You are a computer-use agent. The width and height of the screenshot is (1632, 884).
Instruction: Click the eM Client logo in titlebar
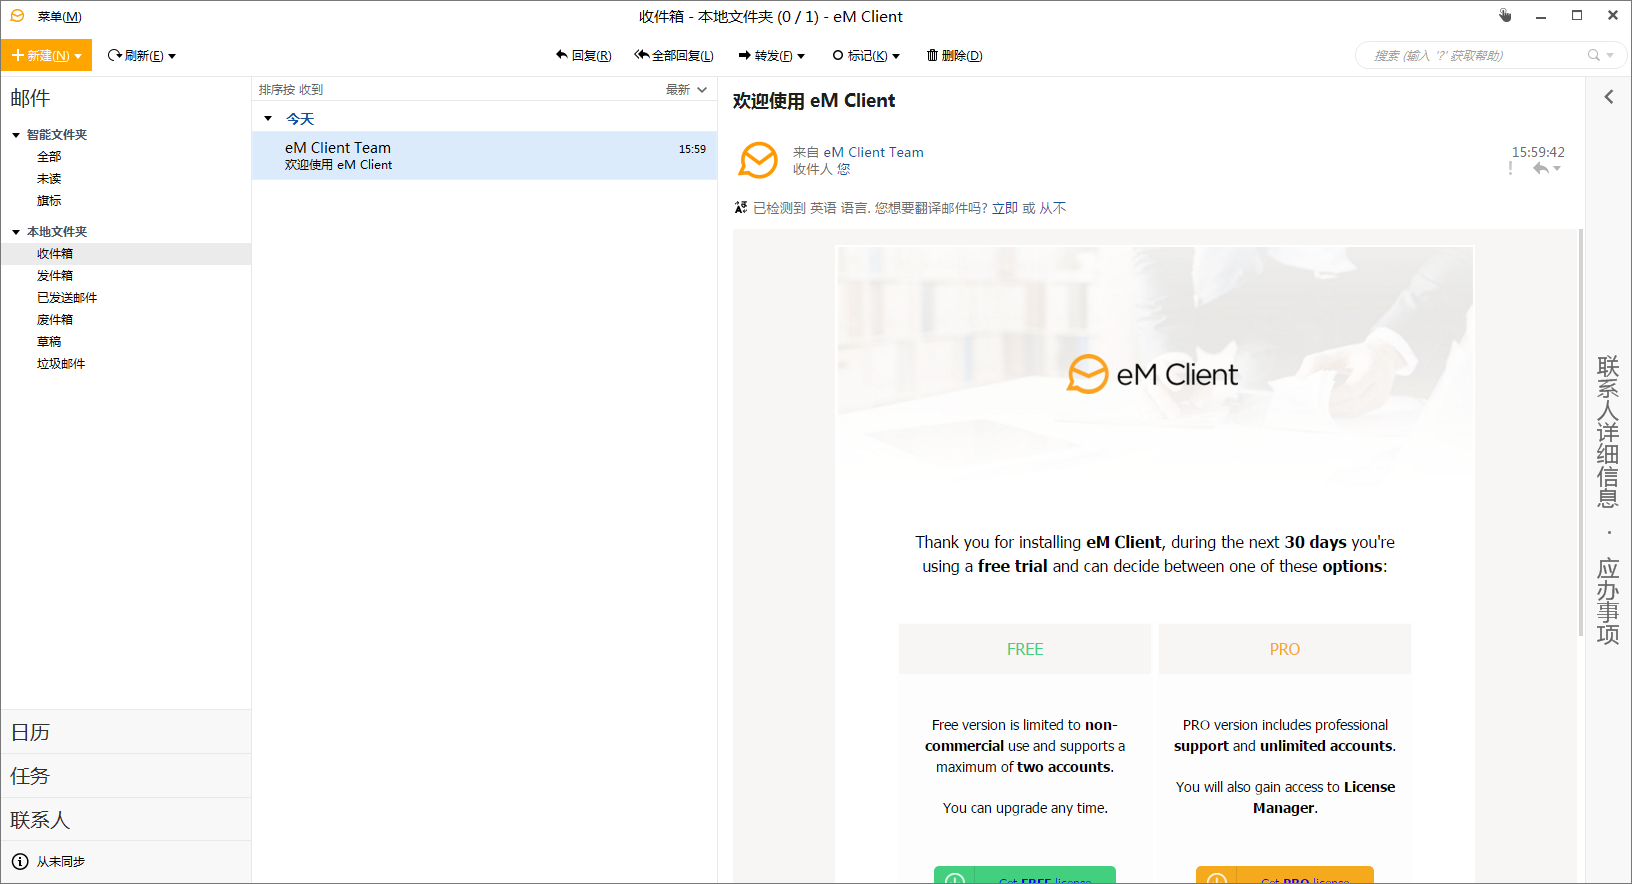coord(17,16)
